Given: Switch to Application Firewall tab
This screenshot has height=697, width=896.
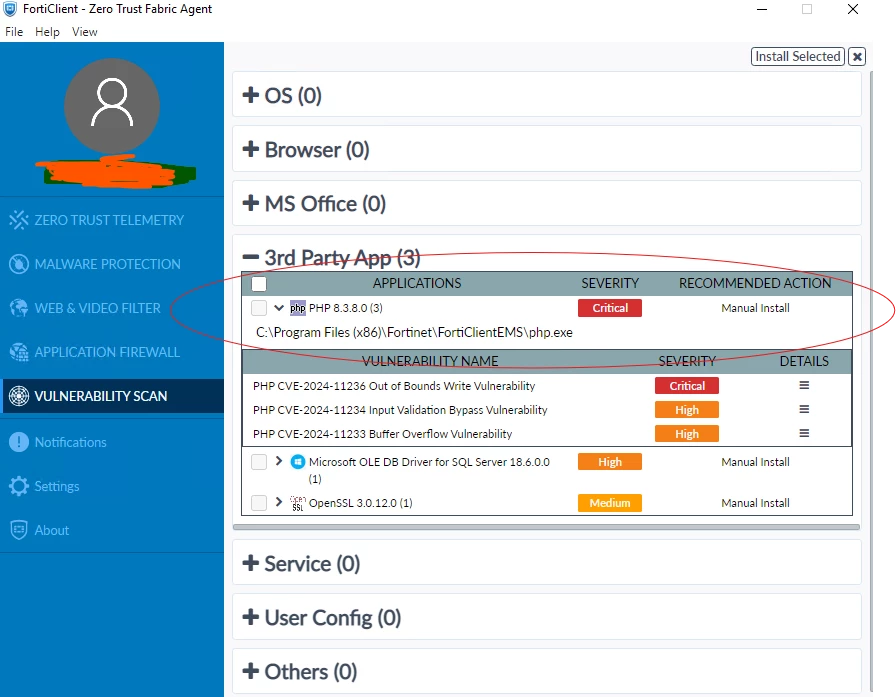Looking at the screenshot, I should point(112,352).
